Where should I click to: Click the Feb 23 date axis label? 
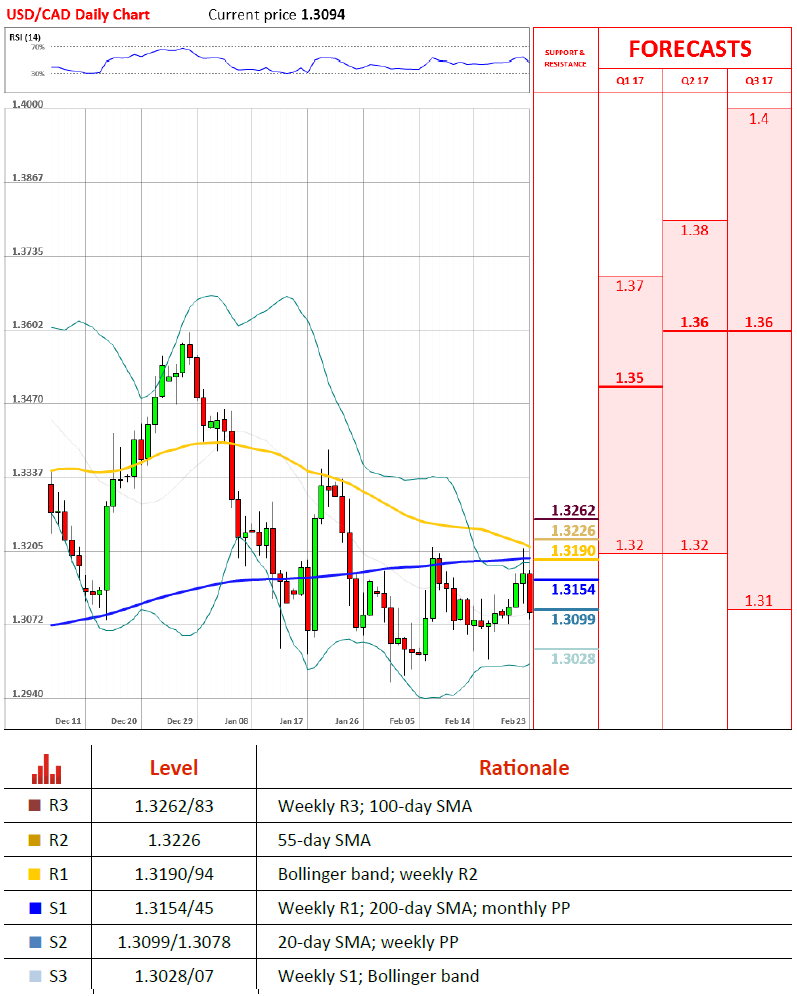[x=513, y=721]
